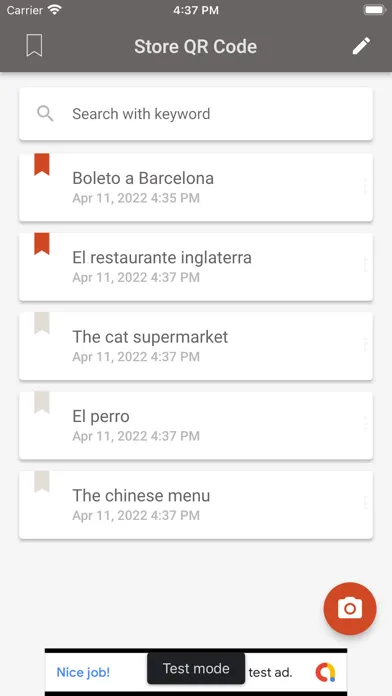The width and height of the screenshot is (392, 696).
Task: Expand options menu for The cat supermarket
Action: (x=365, y=345)
